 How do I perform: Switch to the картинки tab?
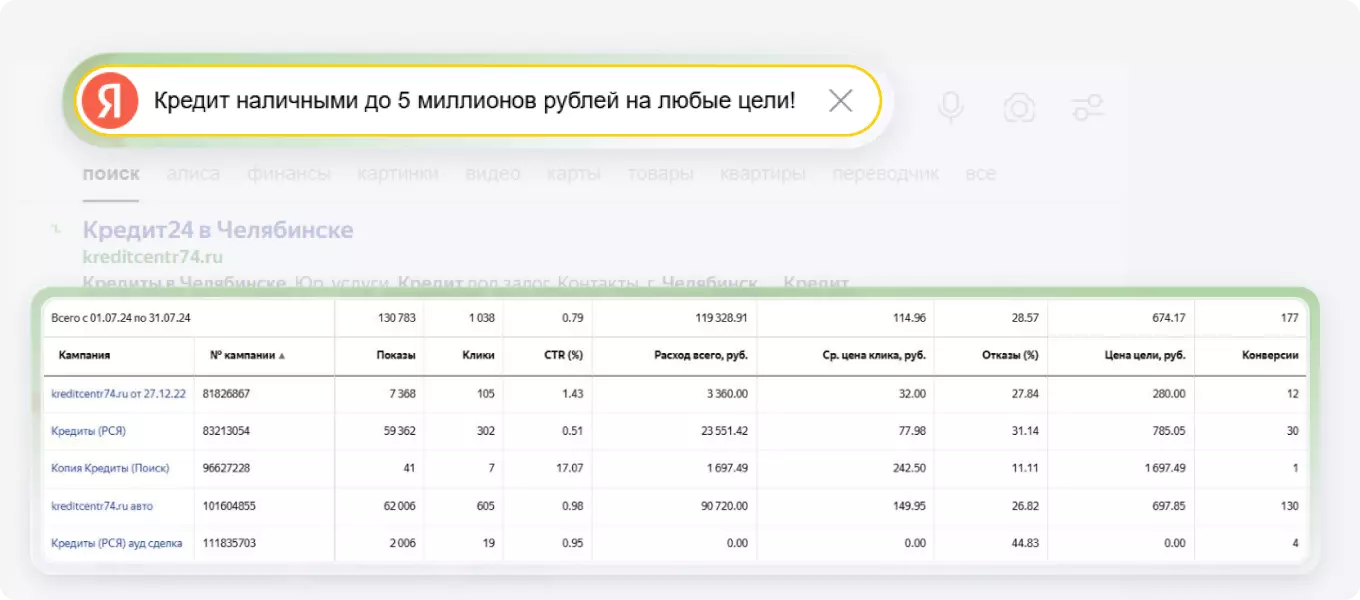coord(398,174)
